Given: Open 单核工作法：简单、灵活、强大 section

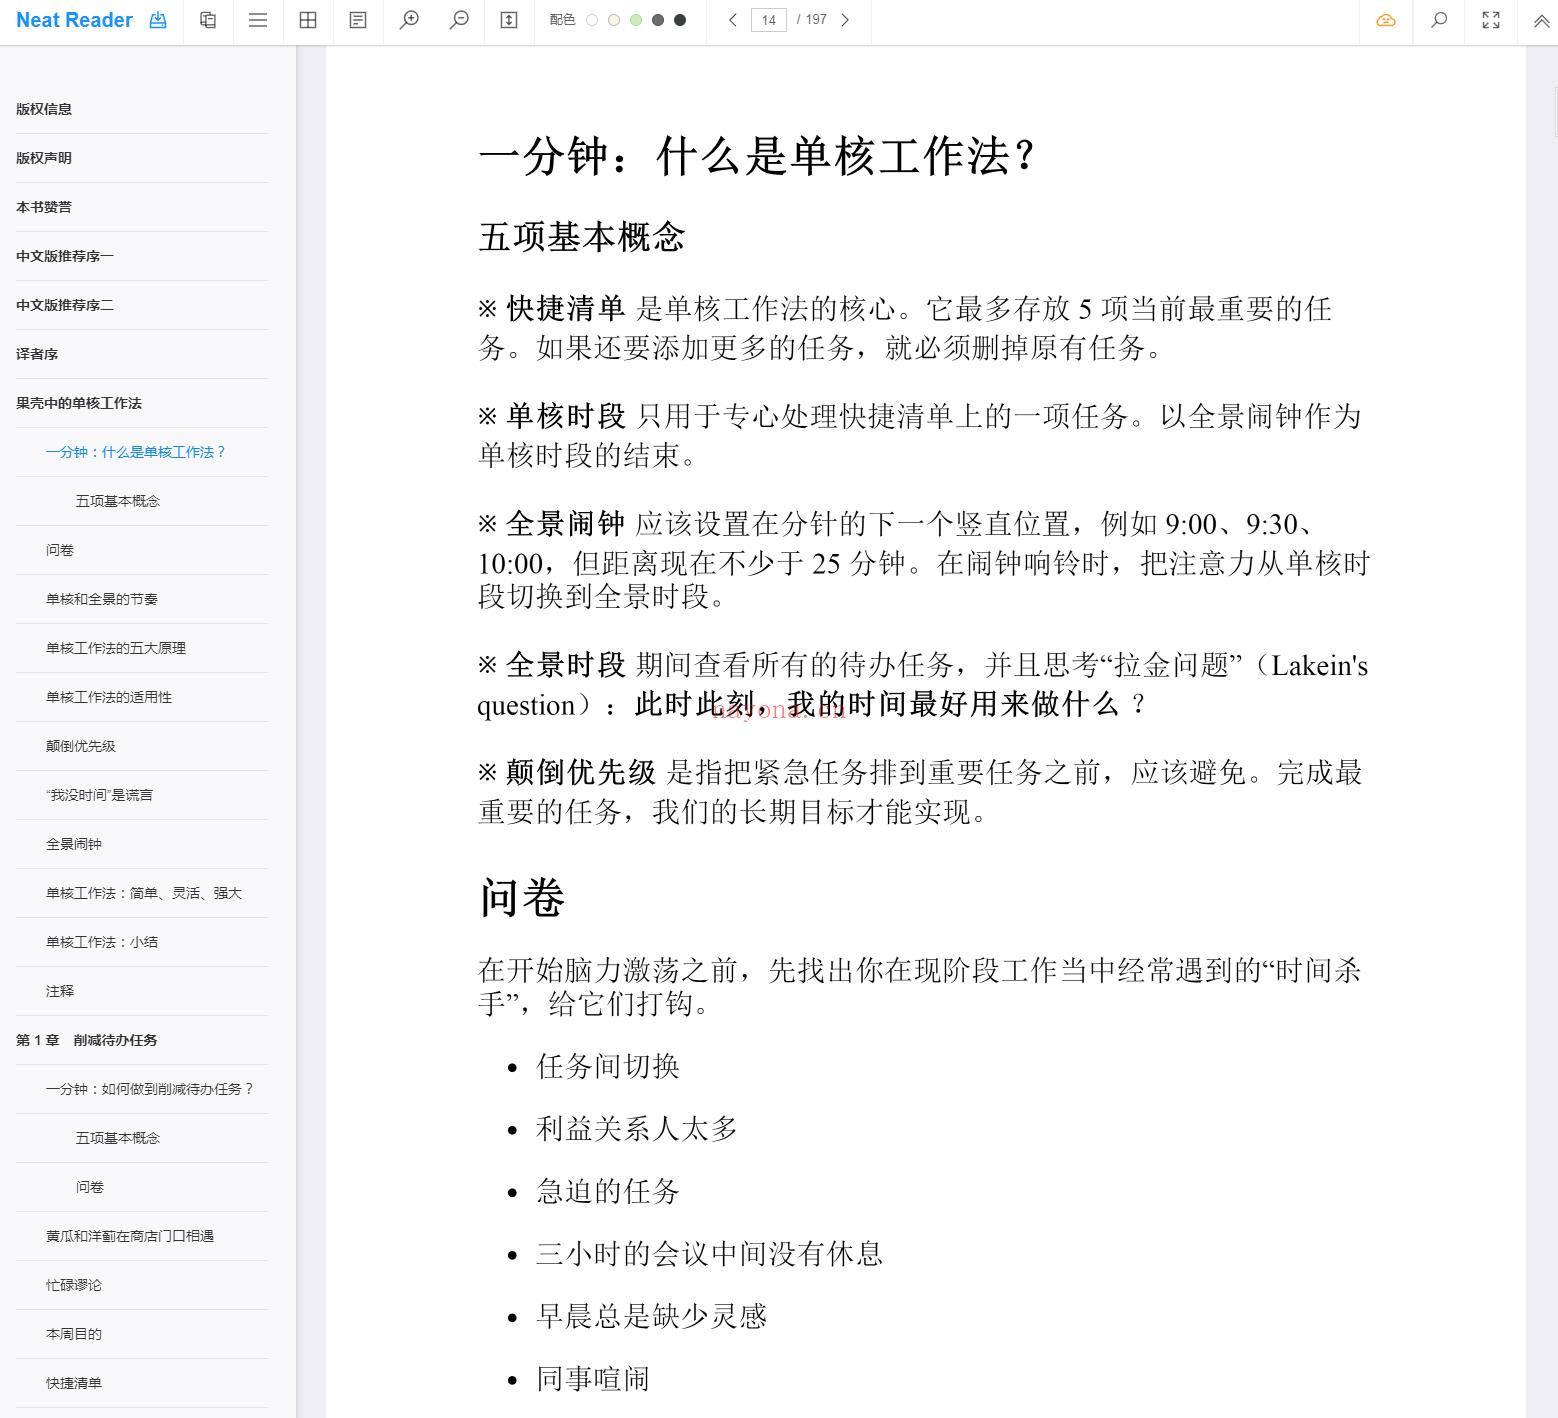Looking at the screenshot, I should 142,893.
